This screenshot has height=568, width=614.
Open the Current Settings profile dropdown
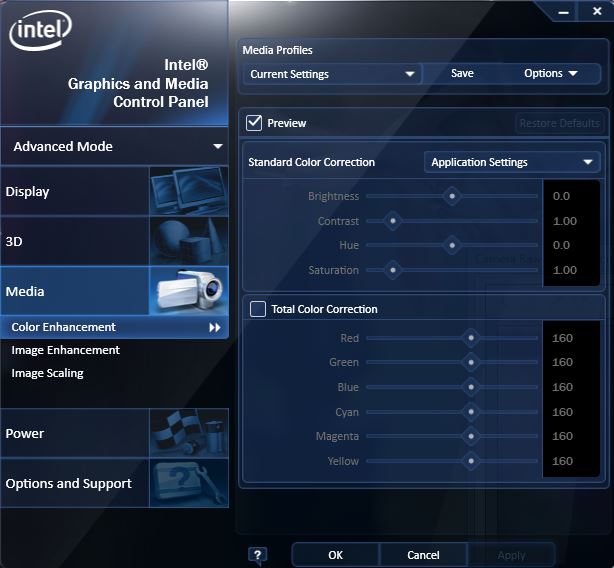332,74
